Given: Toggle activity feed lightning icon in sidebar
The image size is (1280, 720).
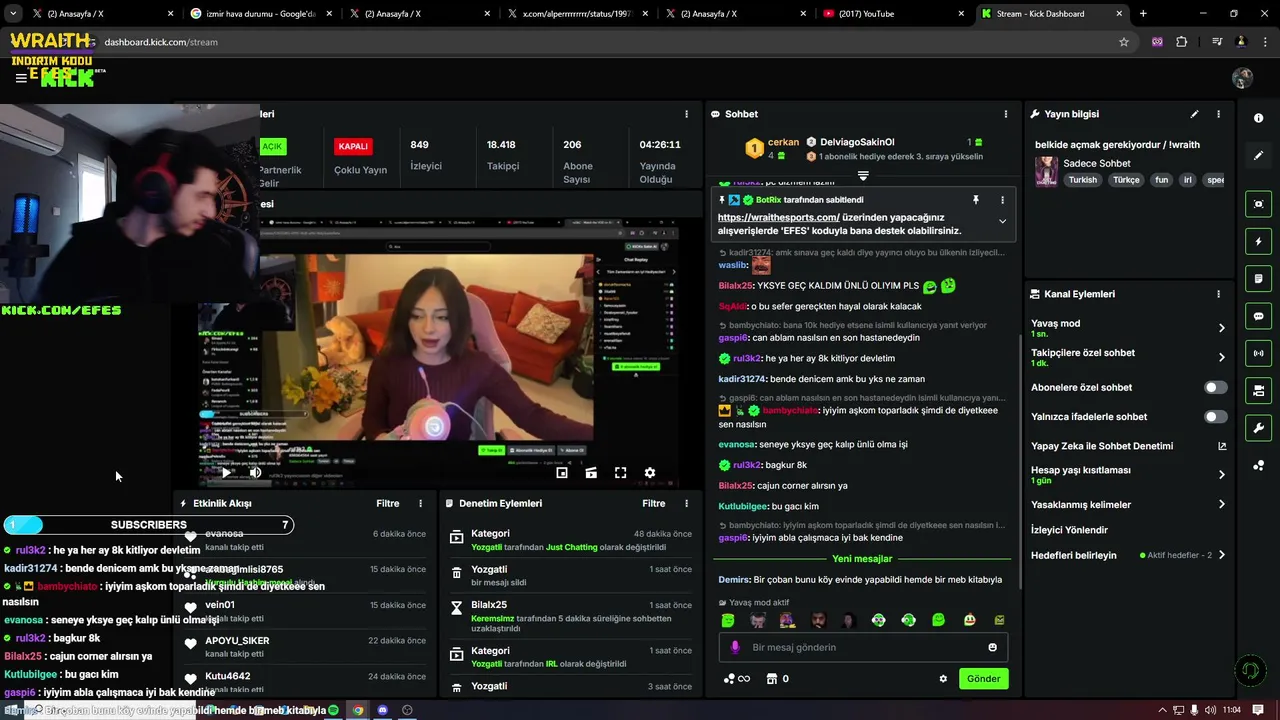Looking at the screenshot, I should tap(1258, 241).
